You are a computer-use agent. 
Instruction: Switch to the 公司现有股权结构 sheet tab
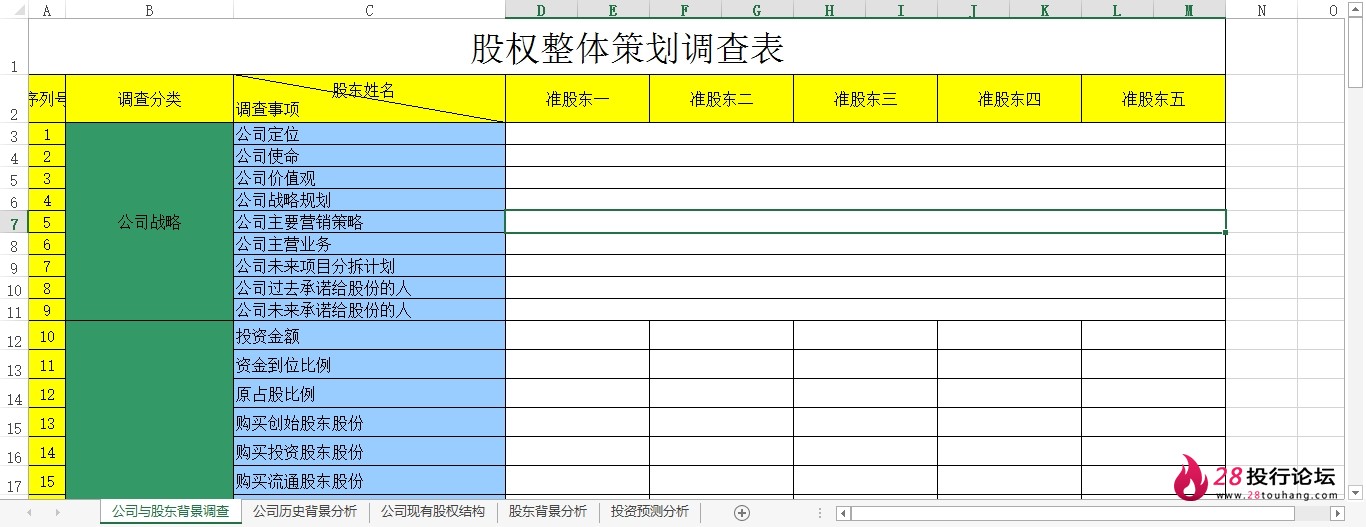tap(432, 512)
